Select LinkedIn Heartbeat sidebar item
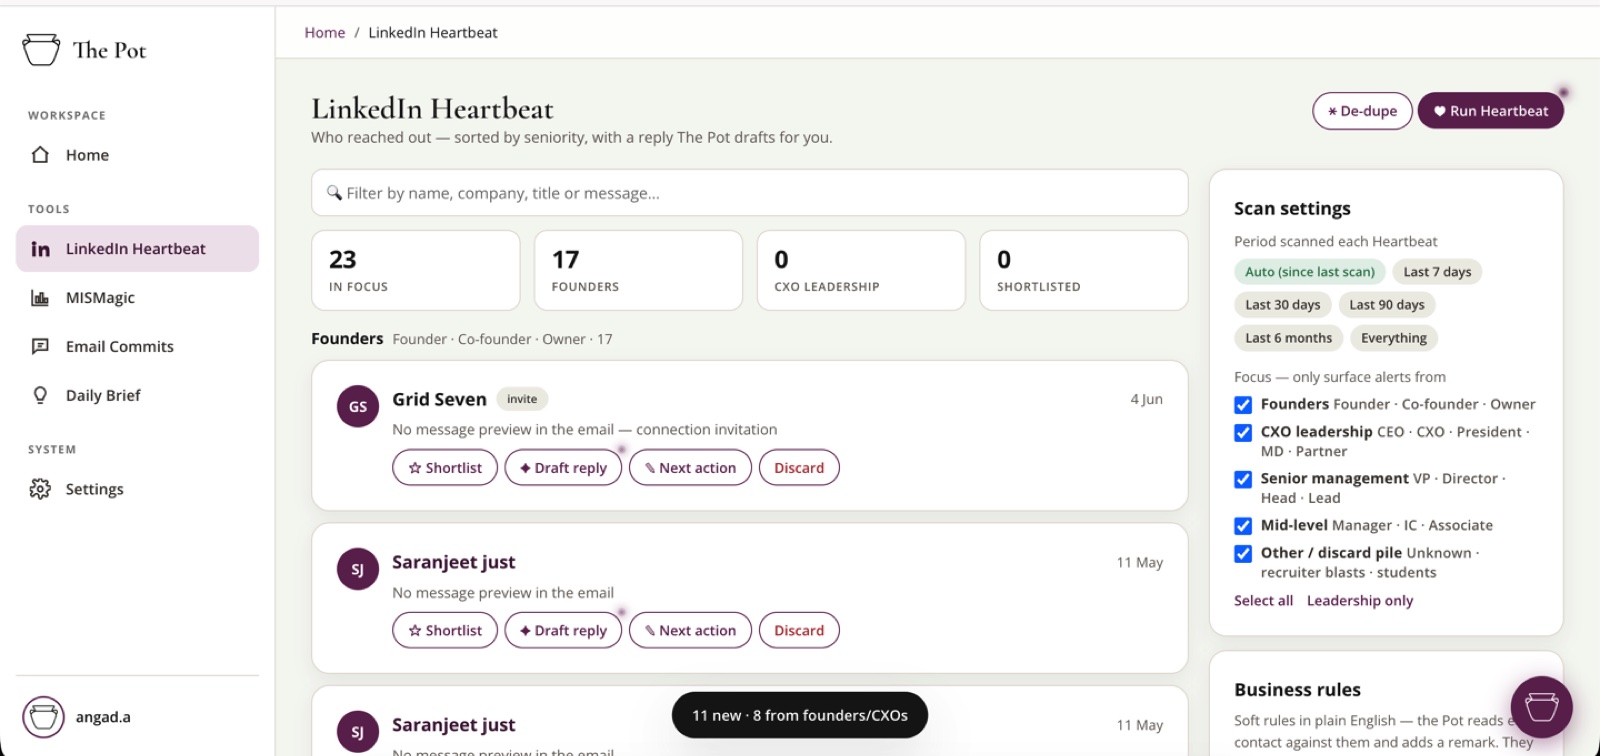The image size is (1600, 756). [x=137, y=249]
